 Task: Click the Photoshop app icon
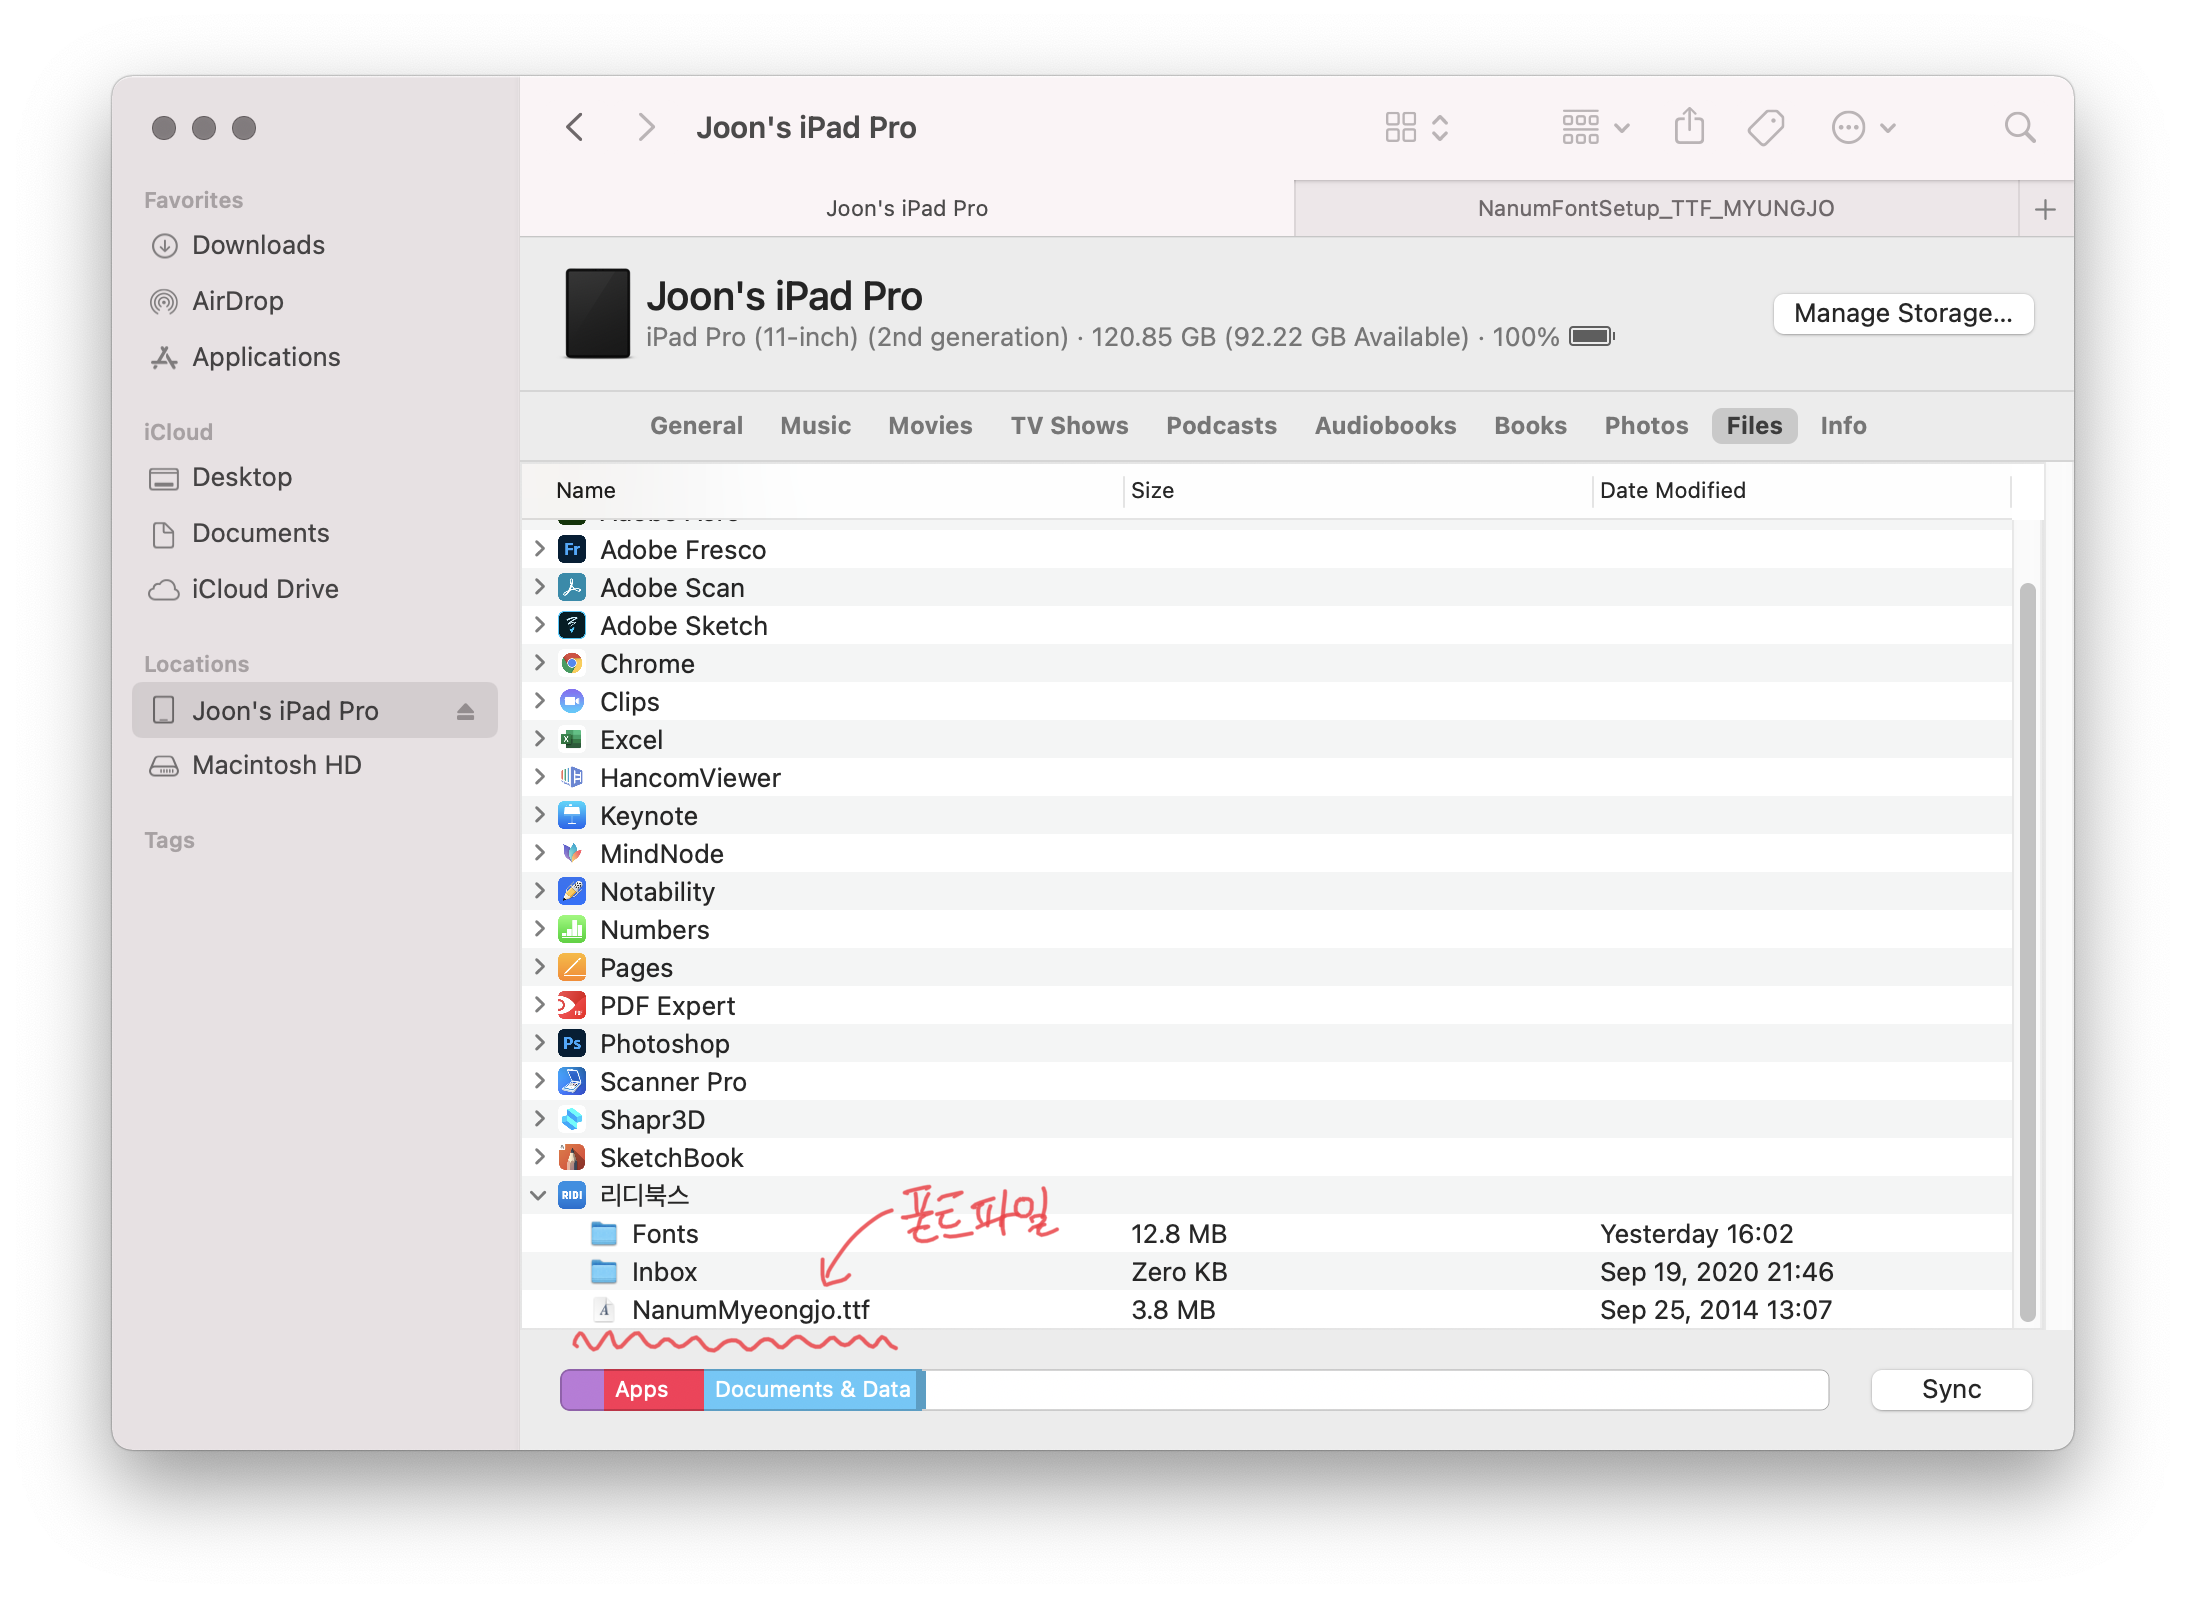[572, 1044]
